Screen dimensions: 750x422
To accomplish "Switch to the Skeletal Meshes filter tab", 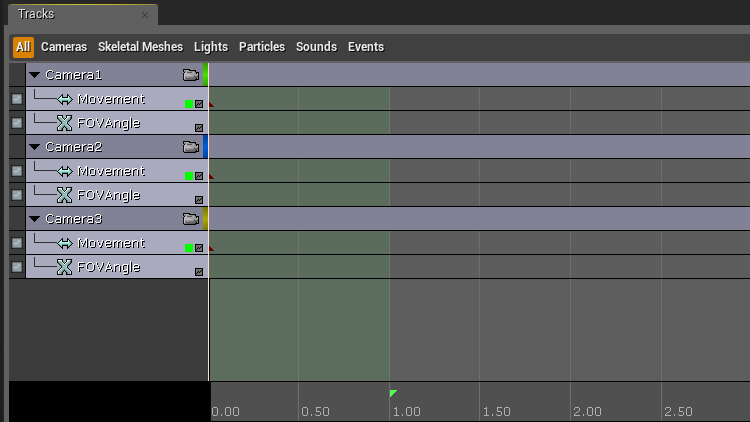I will (140, 47).
